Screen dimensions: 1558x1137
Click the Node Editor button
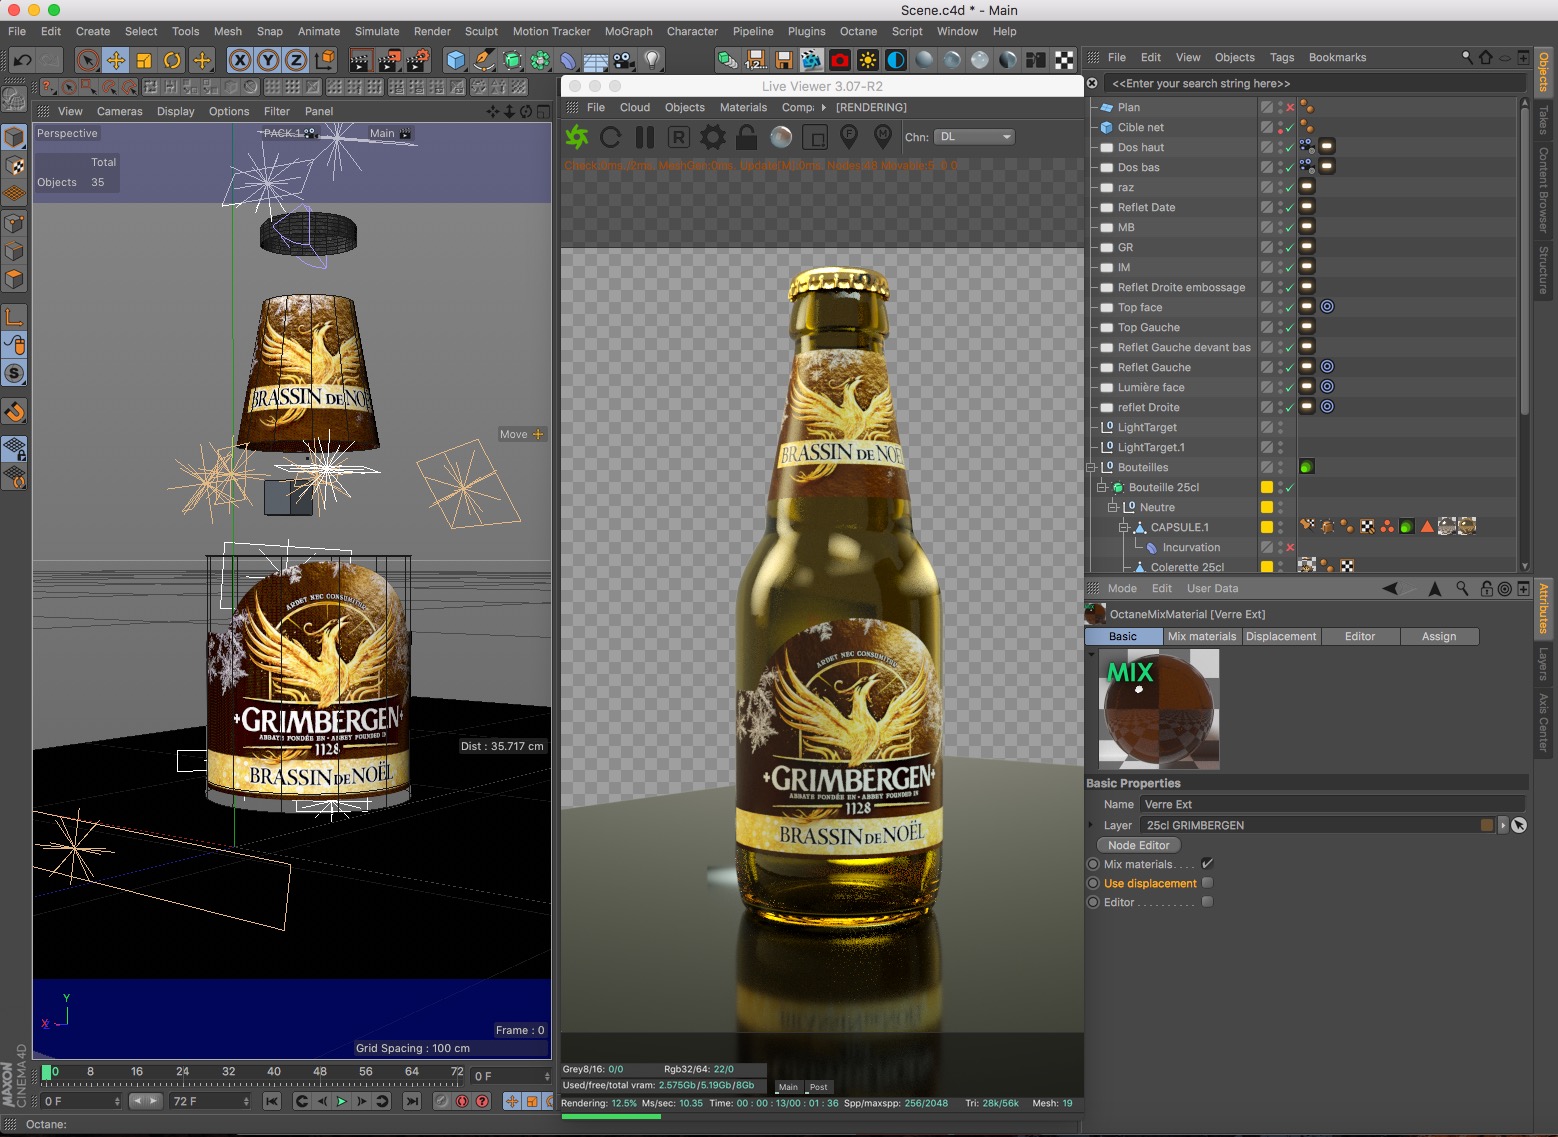pos(1139,845)
